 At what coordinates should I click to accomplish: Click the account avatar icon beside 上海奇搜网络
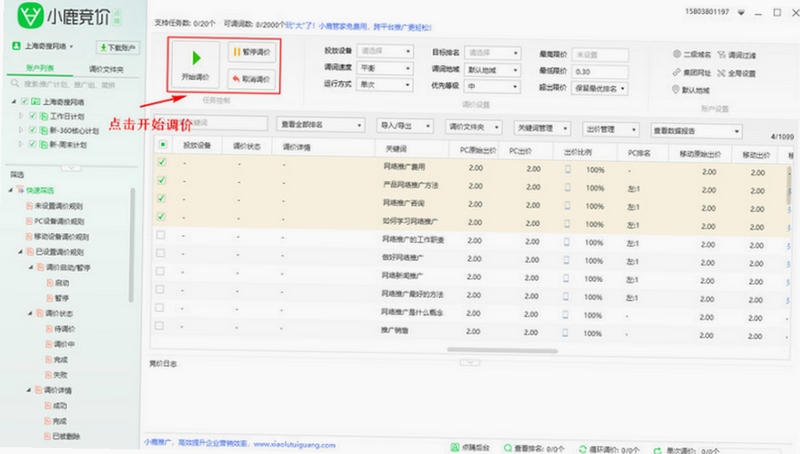coord(16,46)
